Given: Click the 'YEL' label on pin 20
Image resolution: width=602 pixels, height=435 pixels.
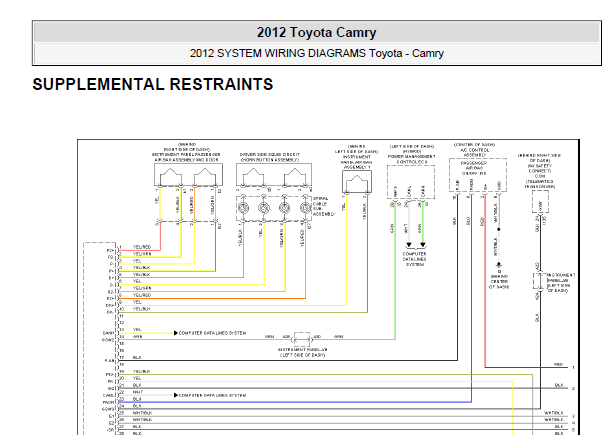Looking at the screenshot, I should pyautogui.click(x=137, y=378).
